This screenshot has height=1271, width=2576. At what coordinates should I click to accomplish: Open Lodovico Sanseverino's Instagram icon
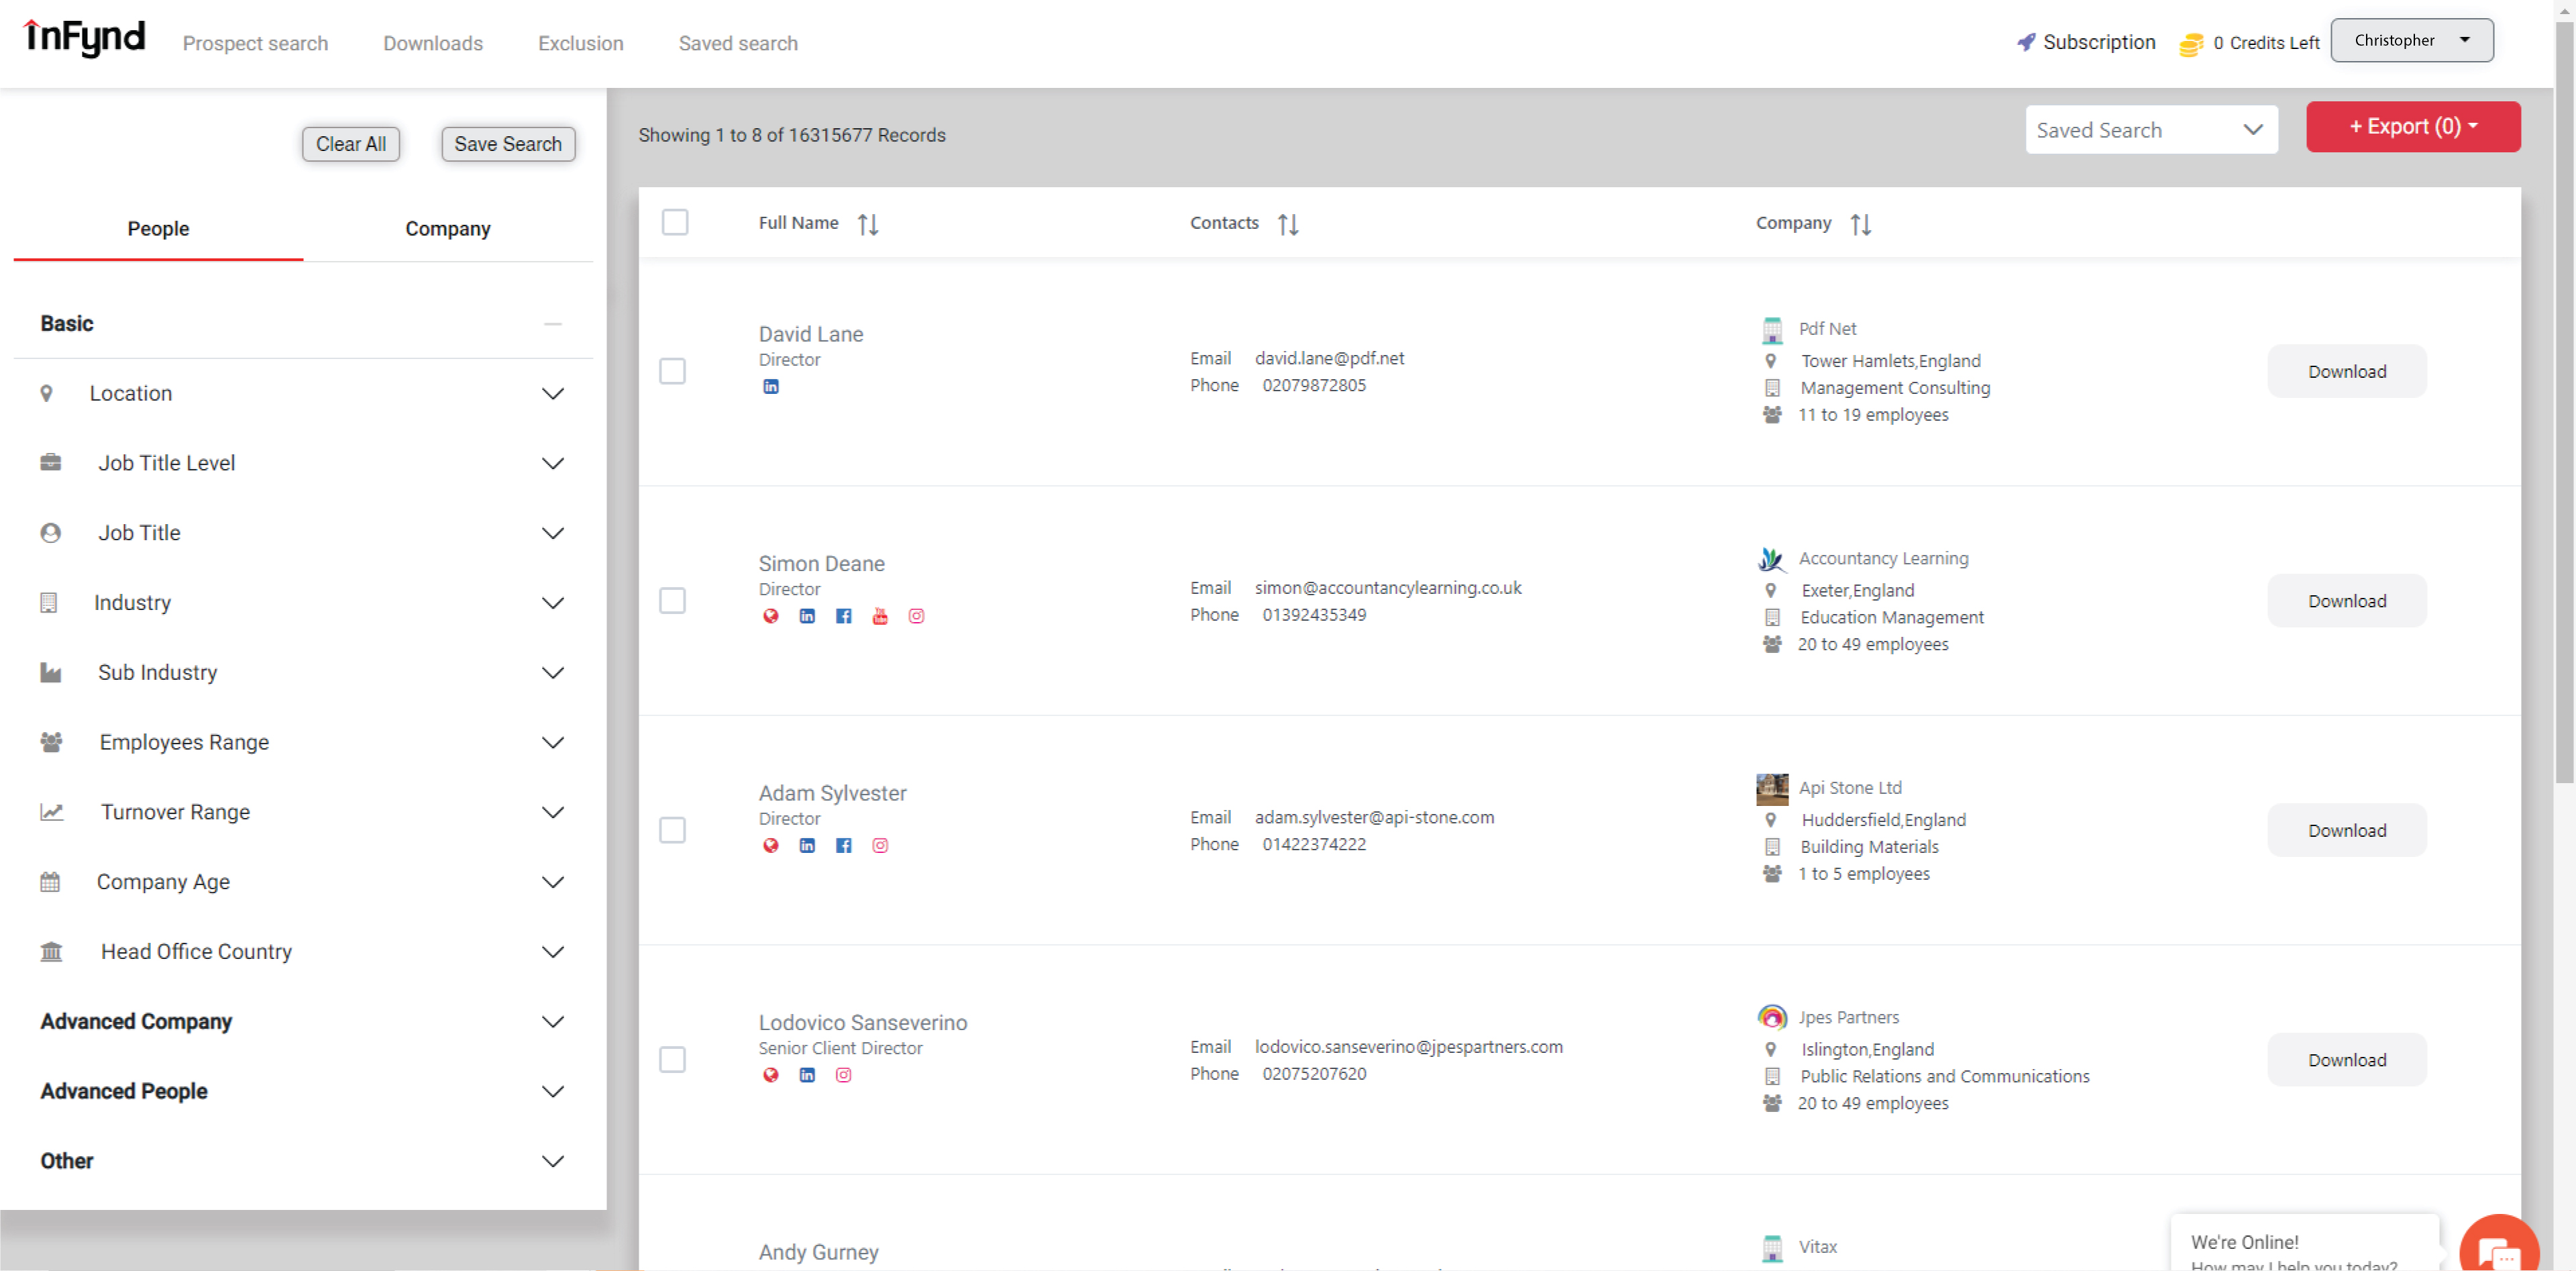[x=843, y=1075]
